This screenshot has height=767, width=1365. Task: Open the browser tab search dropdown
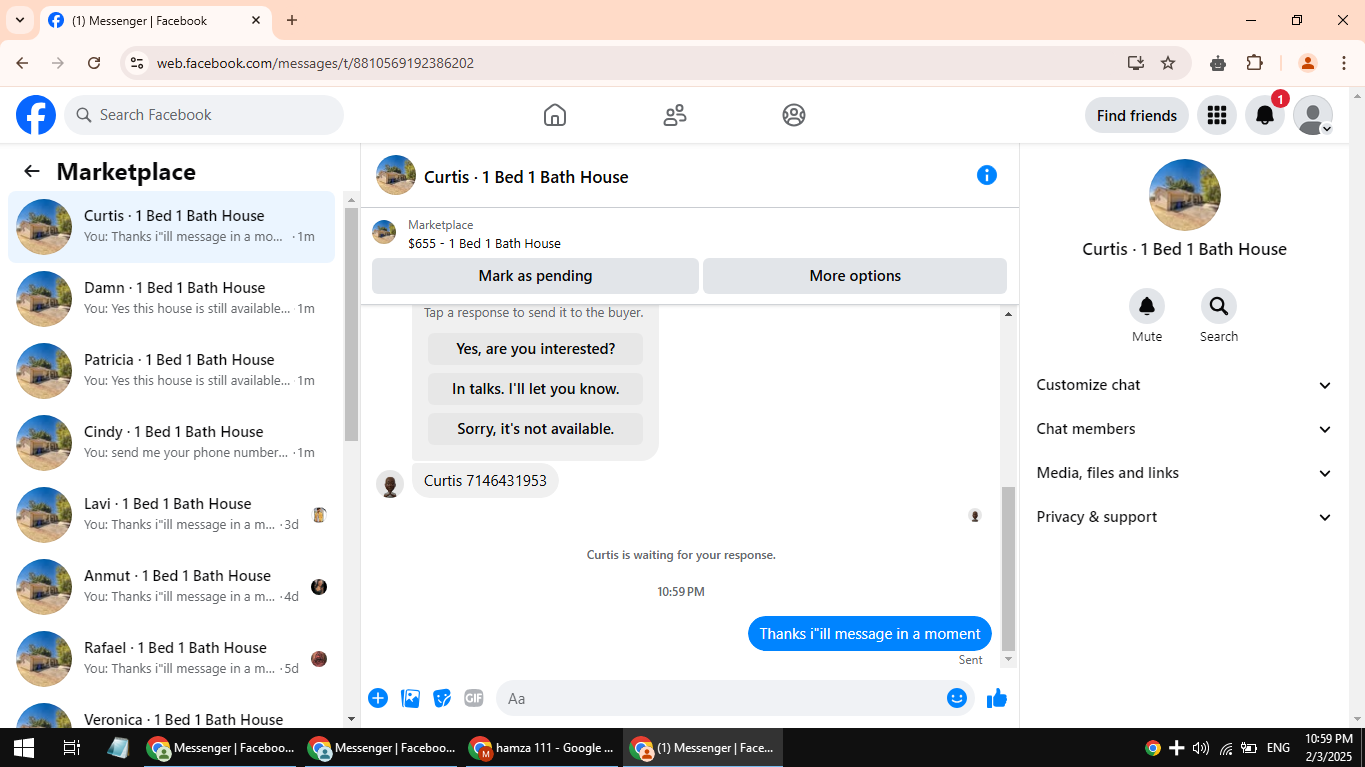[19, 20]
